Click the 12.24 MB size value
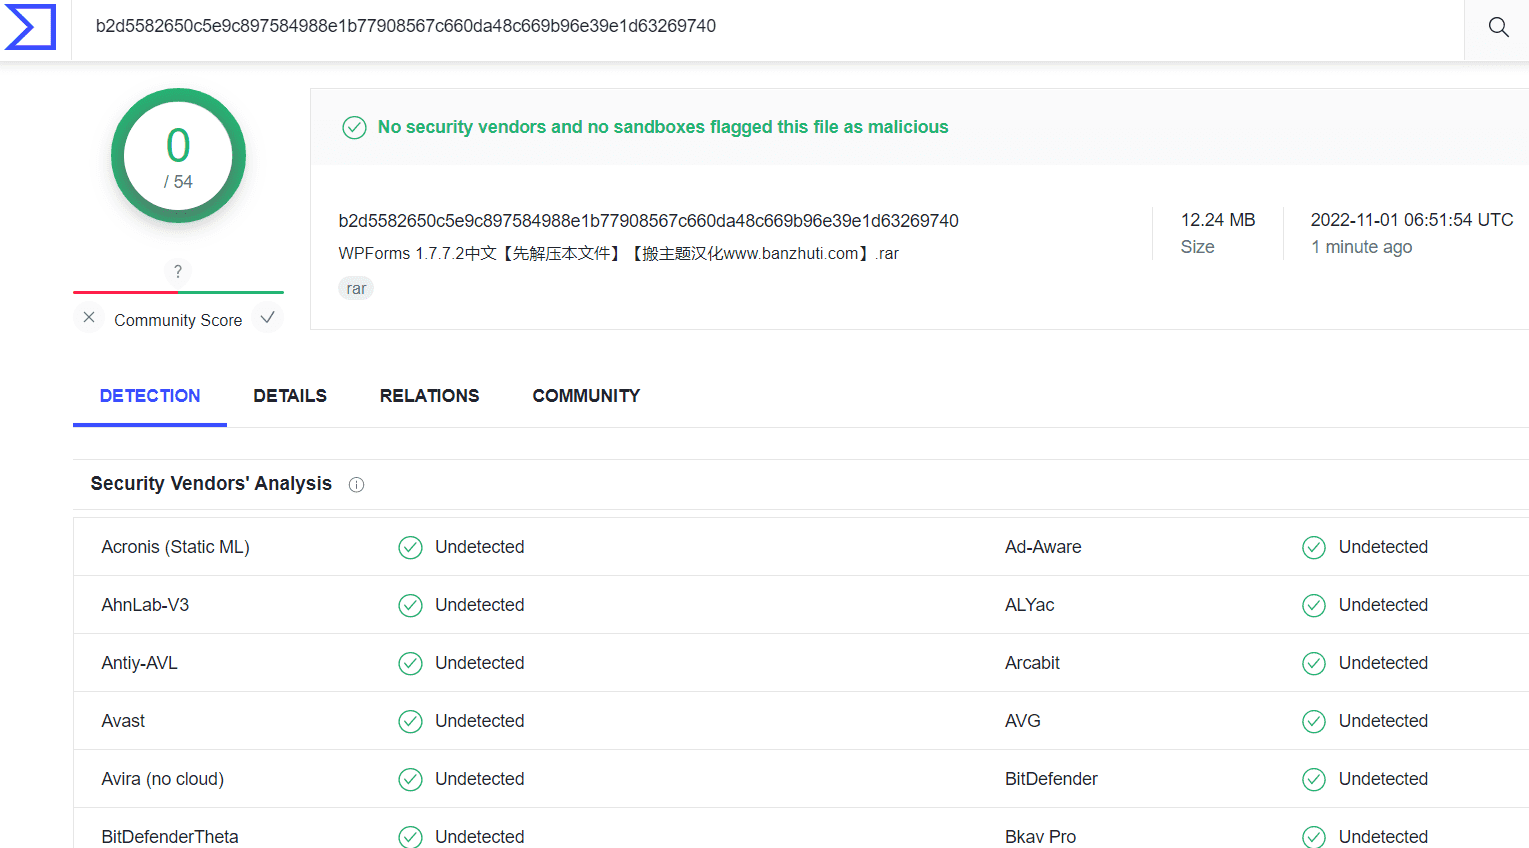 tap(1217, 220)
